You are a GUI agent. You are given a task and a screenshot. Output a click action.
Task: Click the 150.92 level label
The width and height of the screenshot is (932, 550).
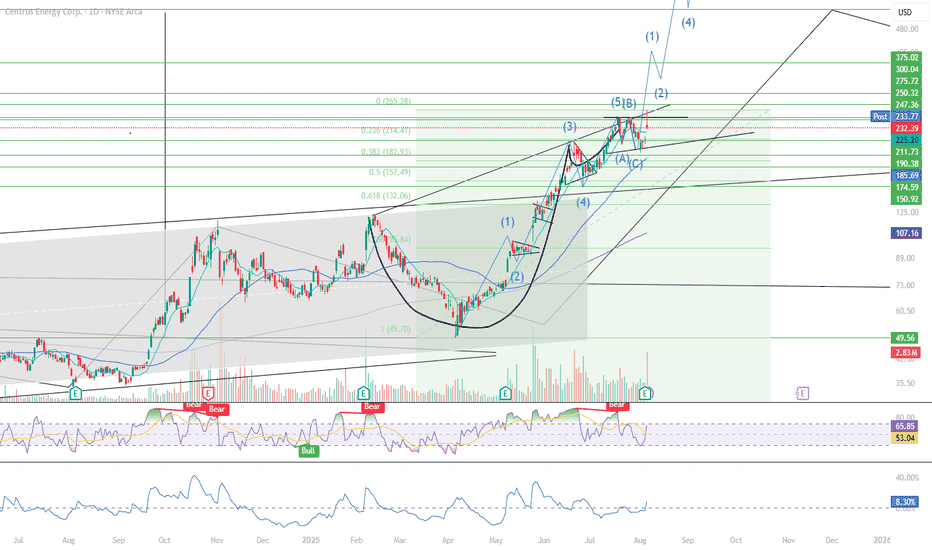tap(906, 200)
